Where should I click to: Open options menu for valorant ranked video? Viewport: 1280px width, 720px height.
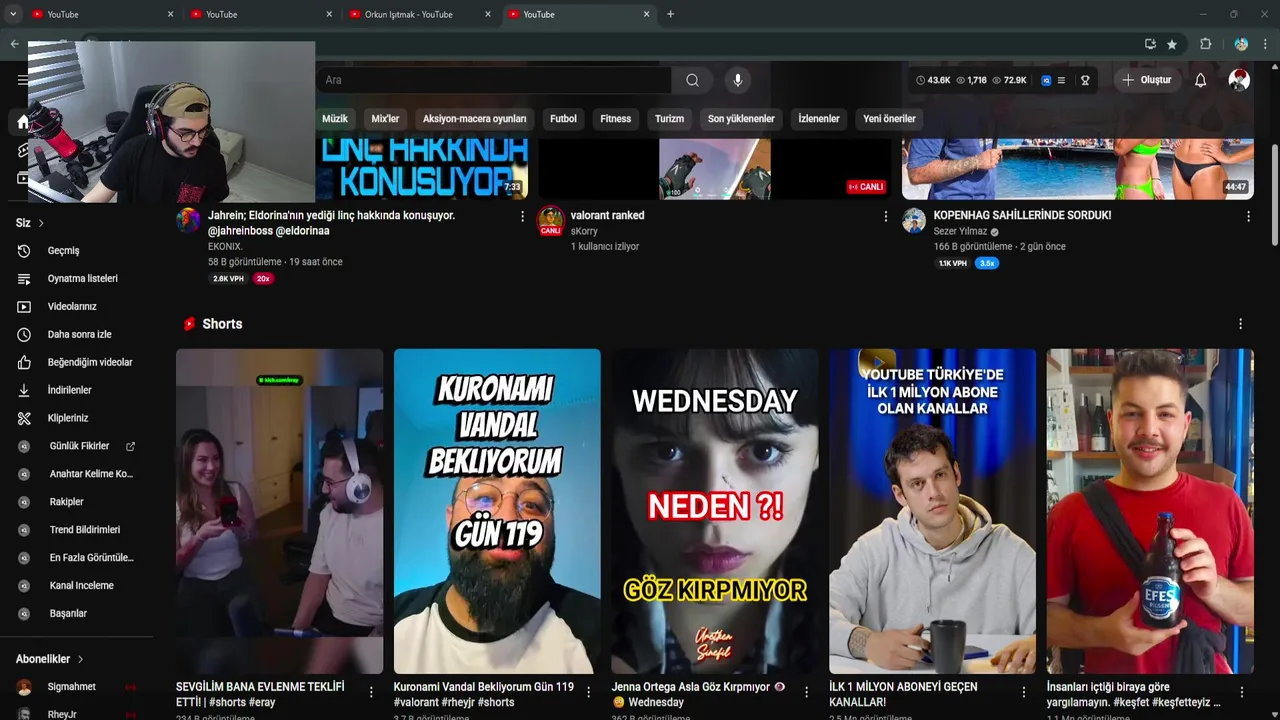pos(885,216)
